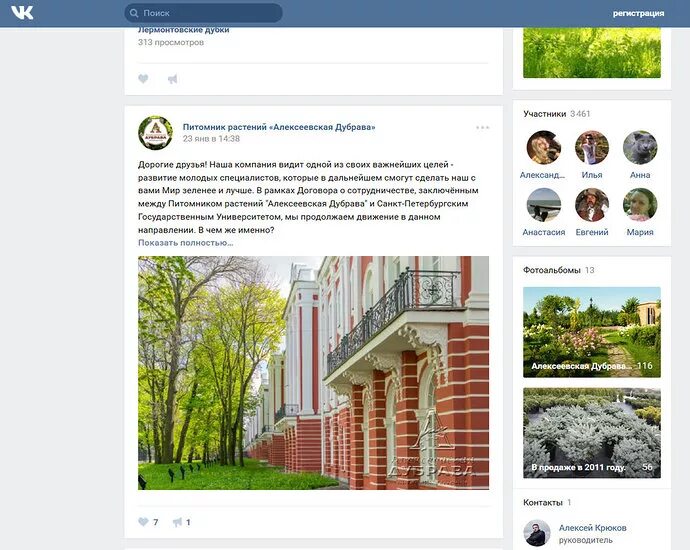Open В продаже в 2011 году album
This screenshot has width=690, height=550.
(x=592, y=433)
